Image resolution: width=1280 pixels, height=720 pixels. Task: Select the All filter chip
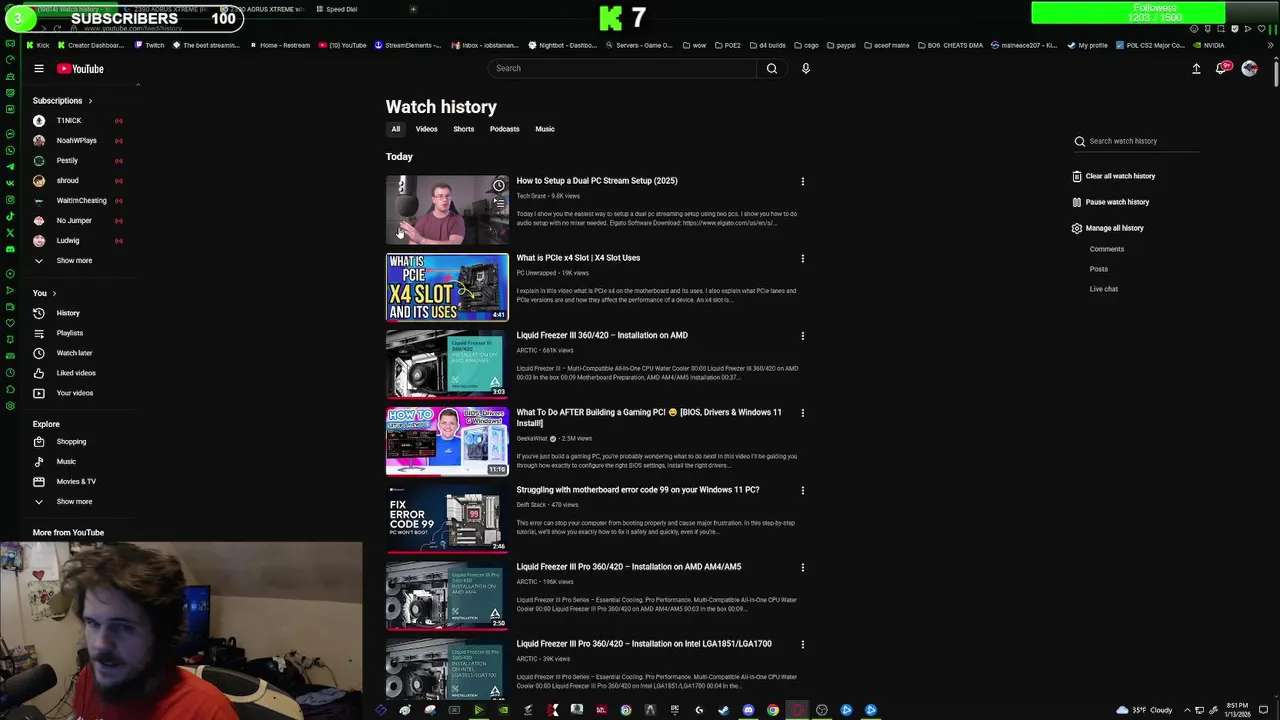coord(396,129)
